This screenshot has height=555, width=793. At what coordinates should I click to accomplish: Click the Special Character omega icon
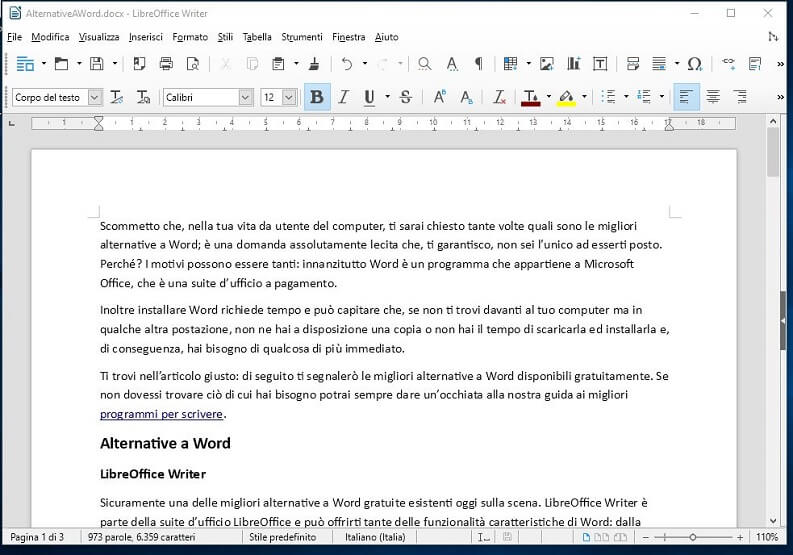695,64
